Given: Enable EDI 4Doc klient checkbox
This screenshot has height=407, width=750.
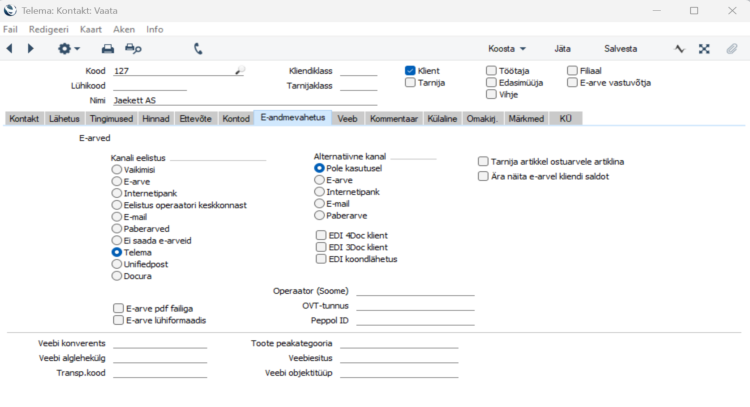Looking at the screenshot, I should (321, 235).
